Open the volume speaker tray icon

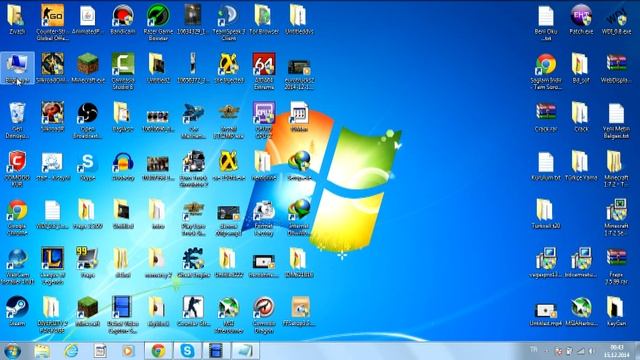[x=591, y=351]
